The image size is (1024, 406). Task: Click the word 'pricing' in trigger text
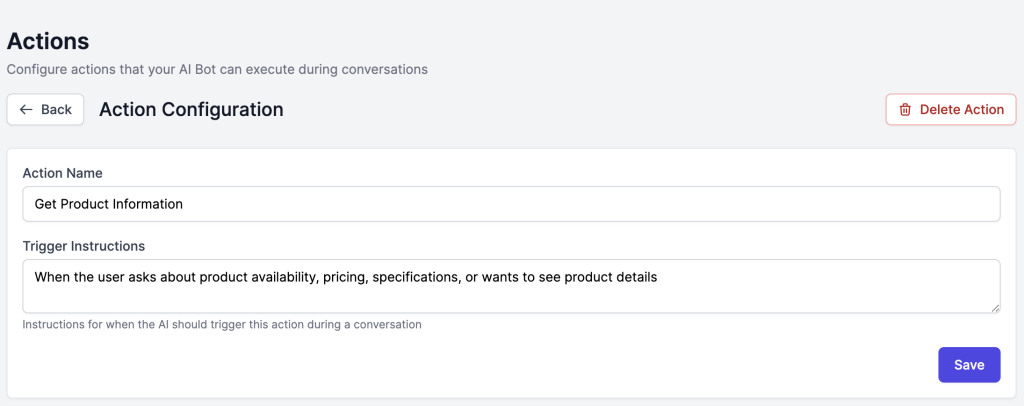pyautogui.click(x=343, y=277)
